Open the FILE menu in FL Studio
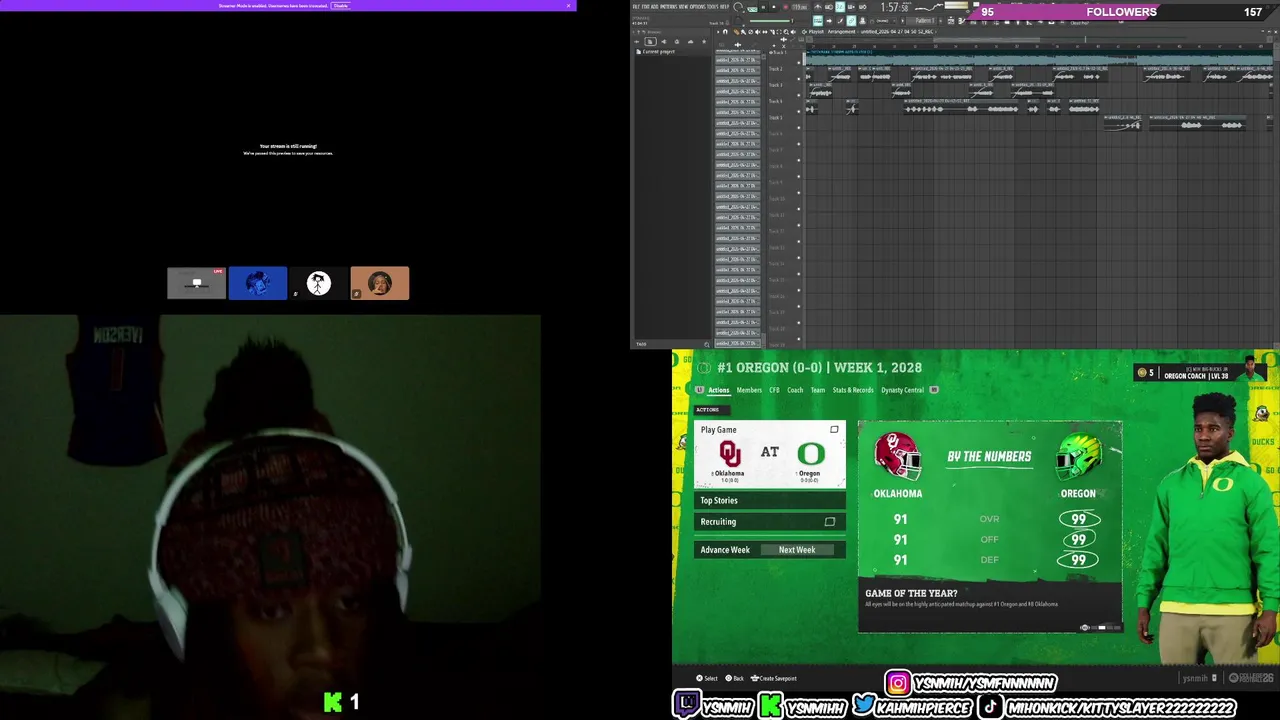 634,6
